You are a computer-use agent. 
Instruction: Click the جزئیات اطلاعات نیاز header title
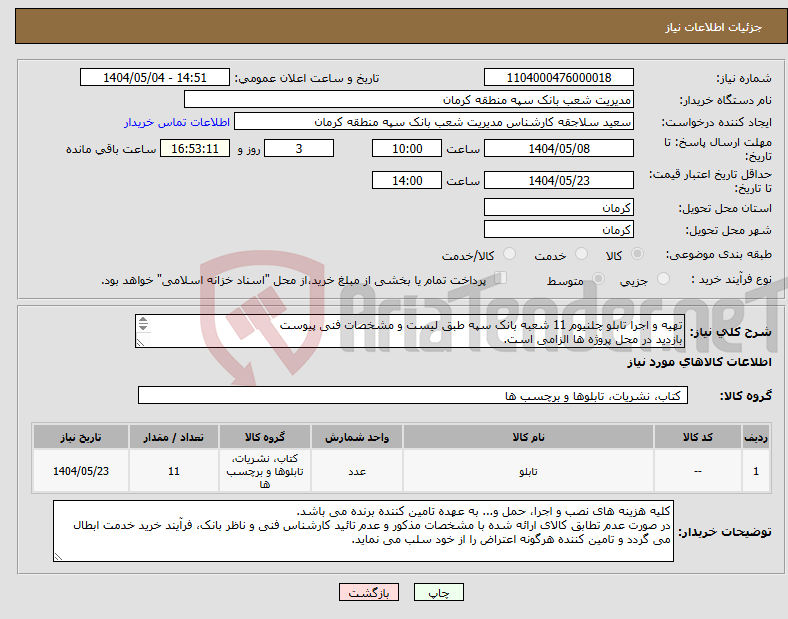click(x=714, y=27)
